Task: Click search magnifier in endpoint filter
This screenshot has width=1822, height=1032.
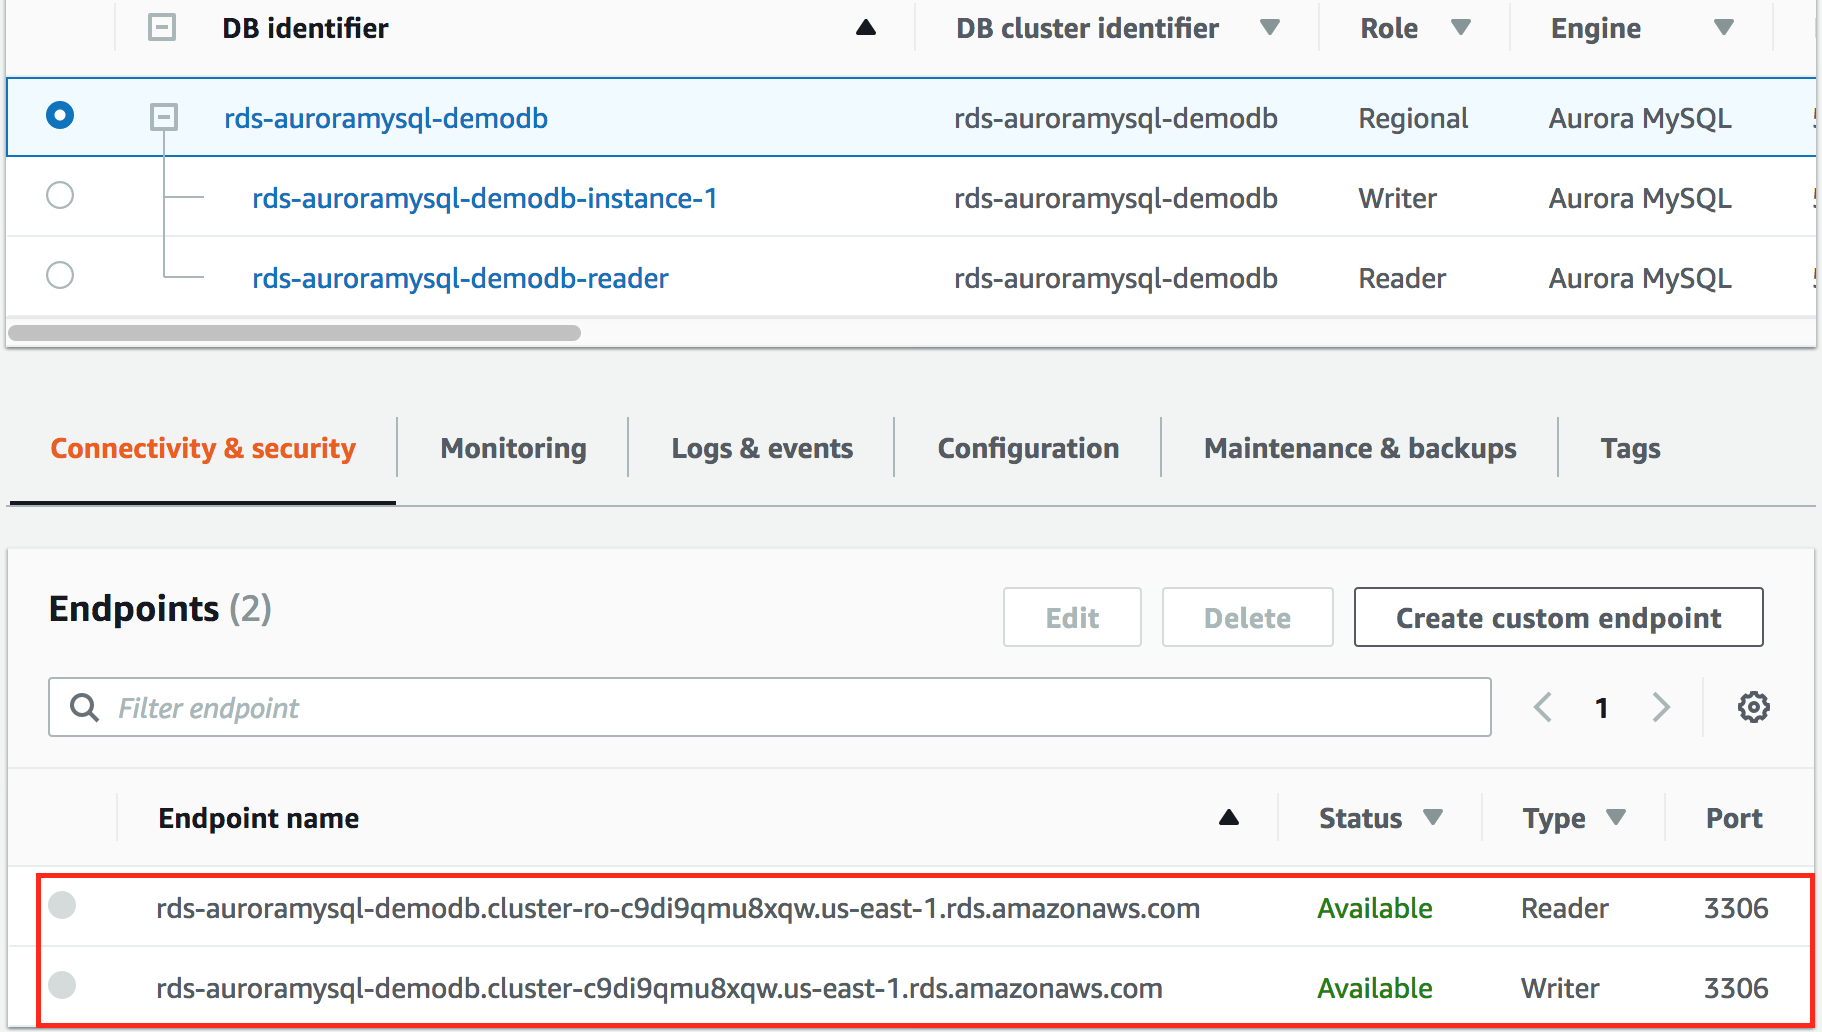Action: coord(84,707)
